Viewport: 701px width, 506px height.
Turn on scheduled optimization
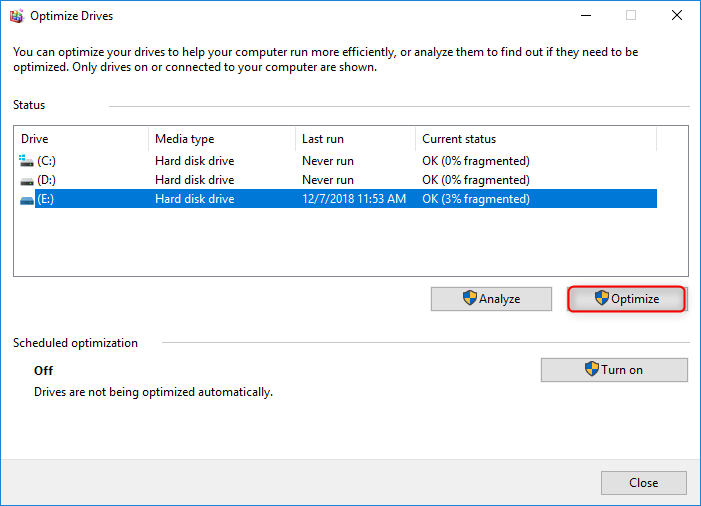tap(614, 370)
